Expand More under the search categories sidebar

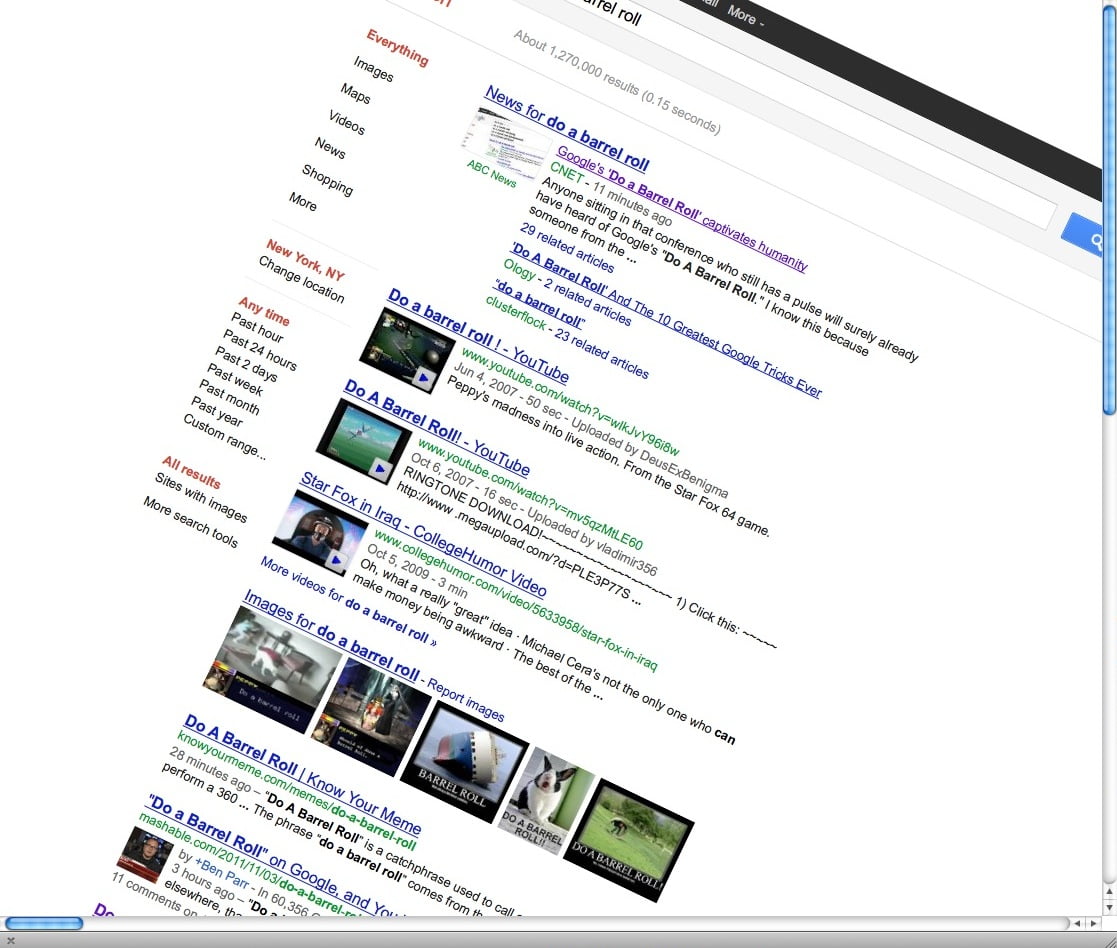pyautogui.click(x=303, y=202)
